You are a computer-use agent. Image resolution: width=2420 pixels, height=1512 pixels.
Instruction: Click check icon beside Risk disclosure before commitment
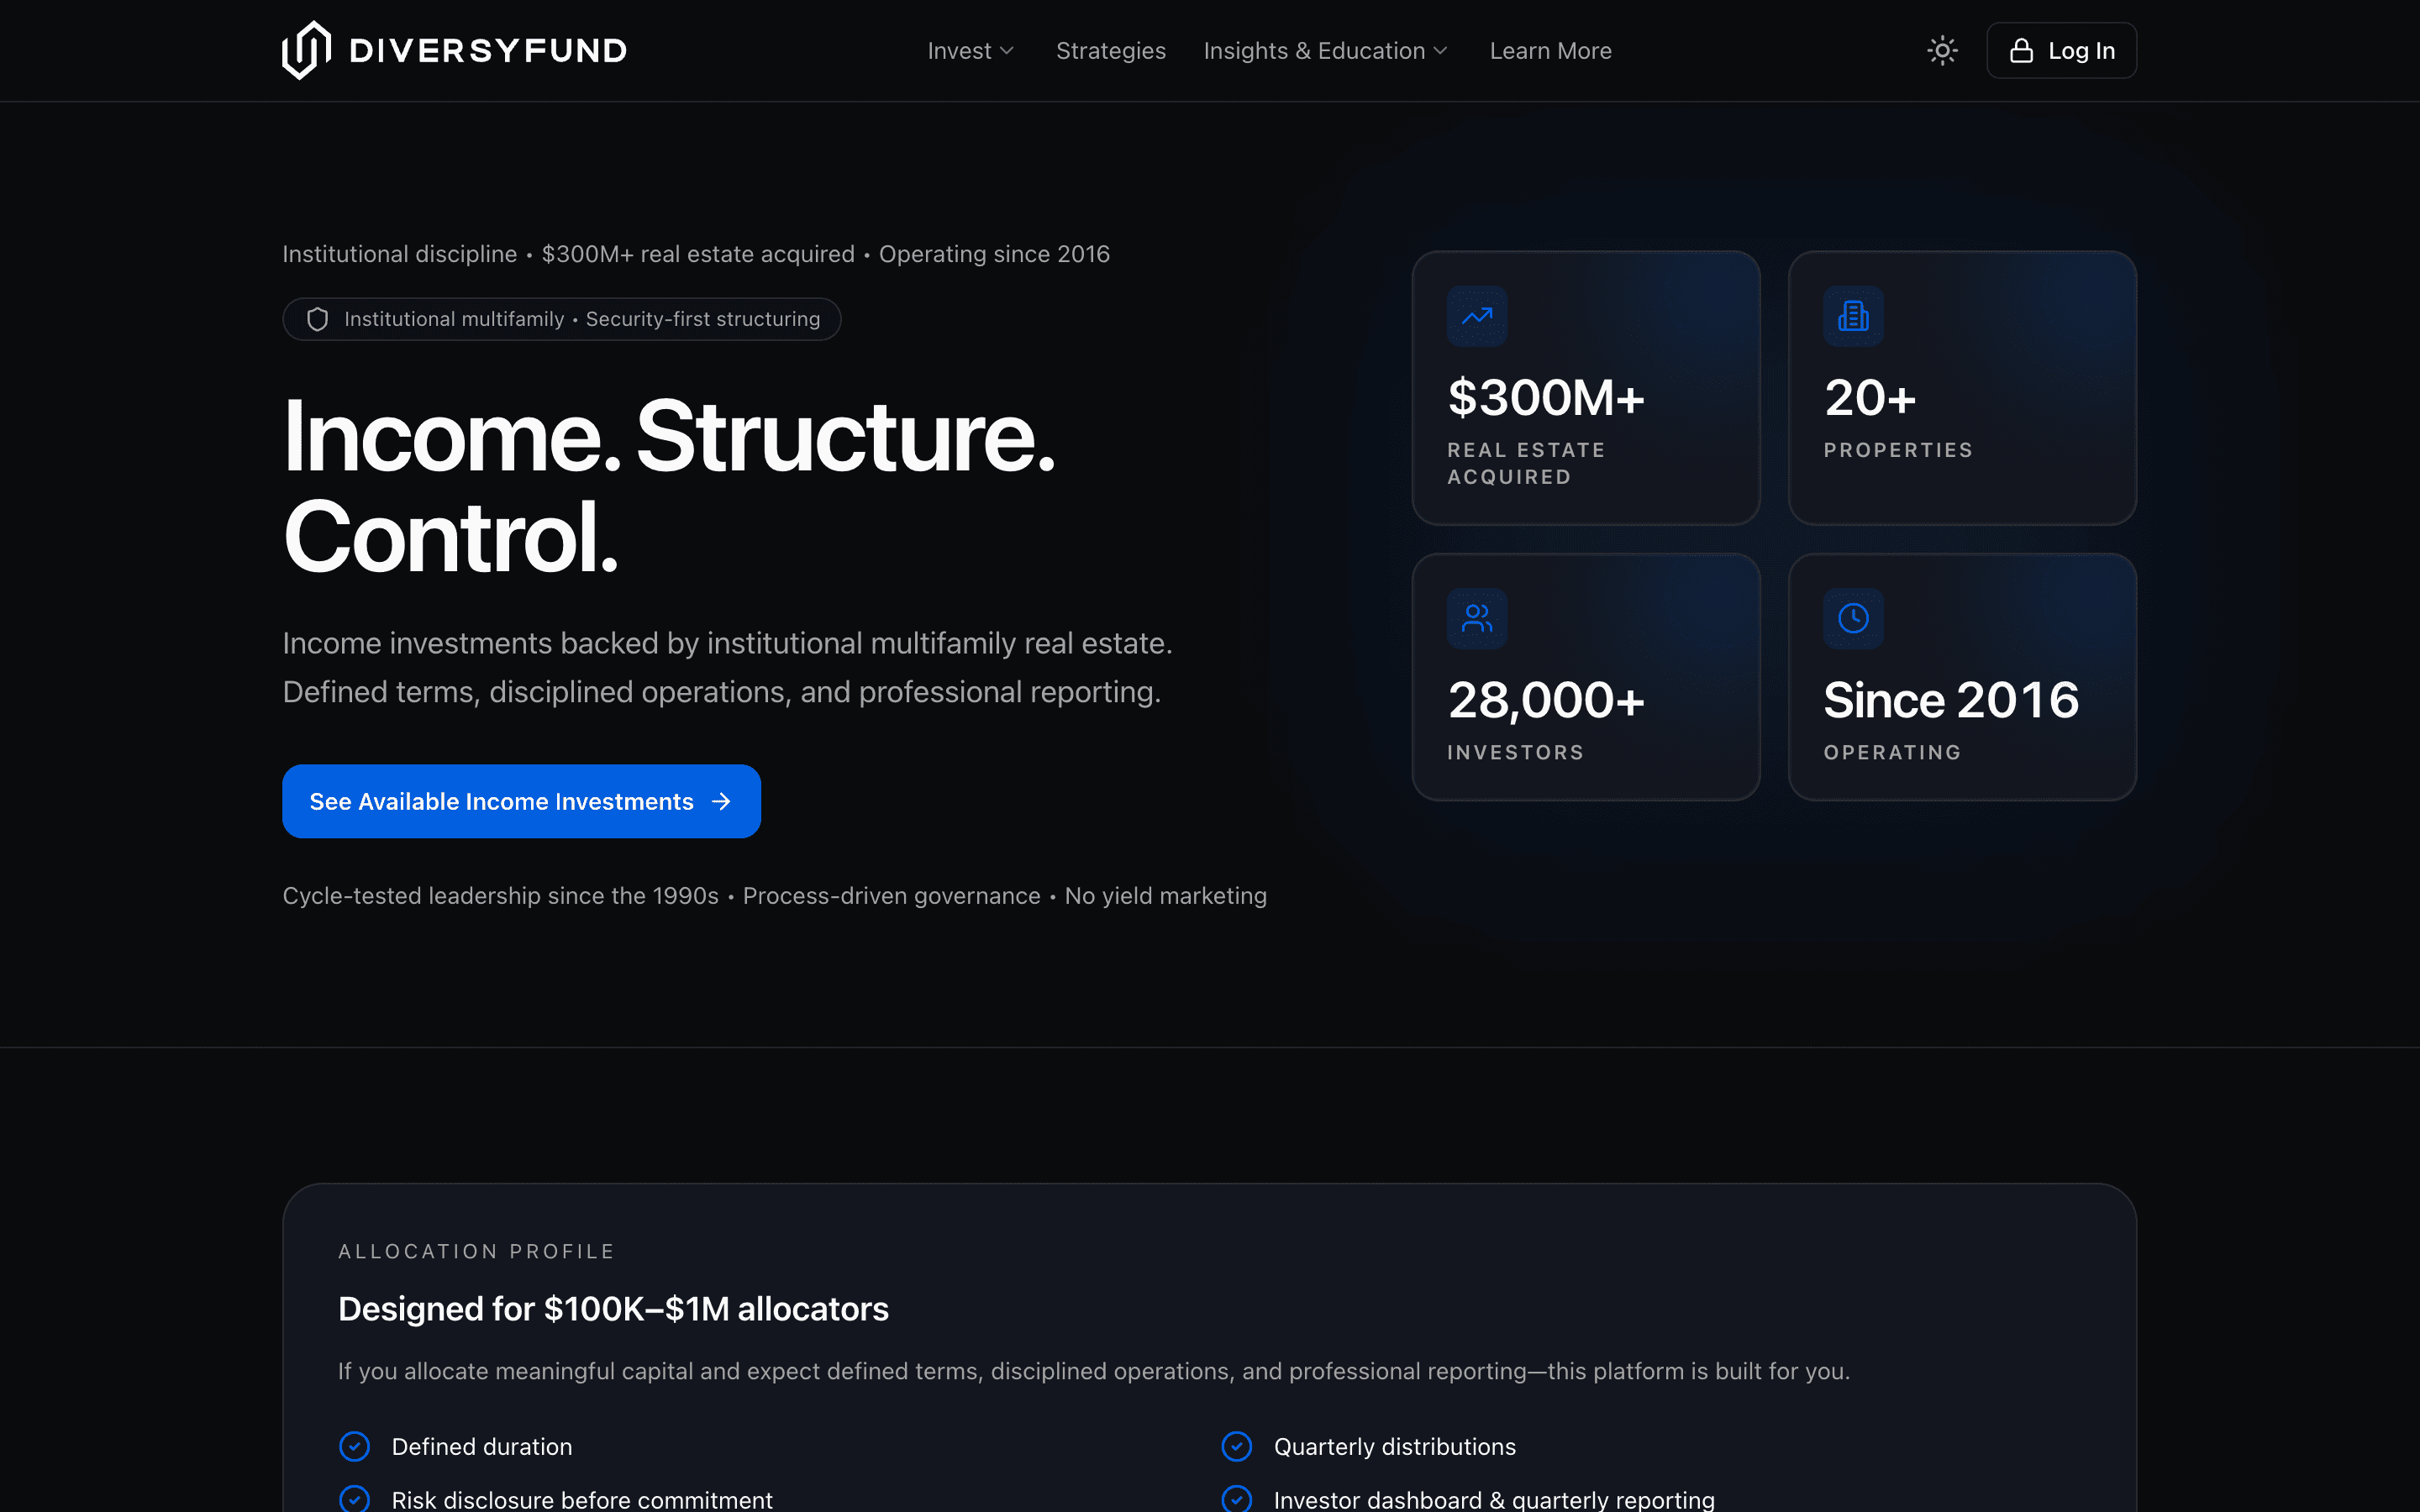pos(354,1499)
